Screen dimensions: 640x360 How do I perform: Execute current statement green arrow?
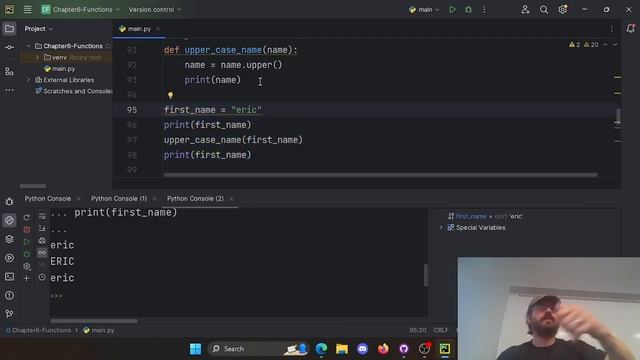27,242
